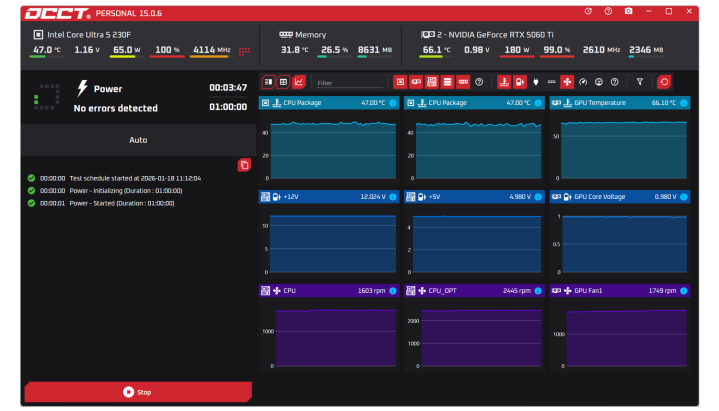Type in the sensor Filter field
Image resolution: width=719 pixels, height=411 pixels.
tap(347, 82)
